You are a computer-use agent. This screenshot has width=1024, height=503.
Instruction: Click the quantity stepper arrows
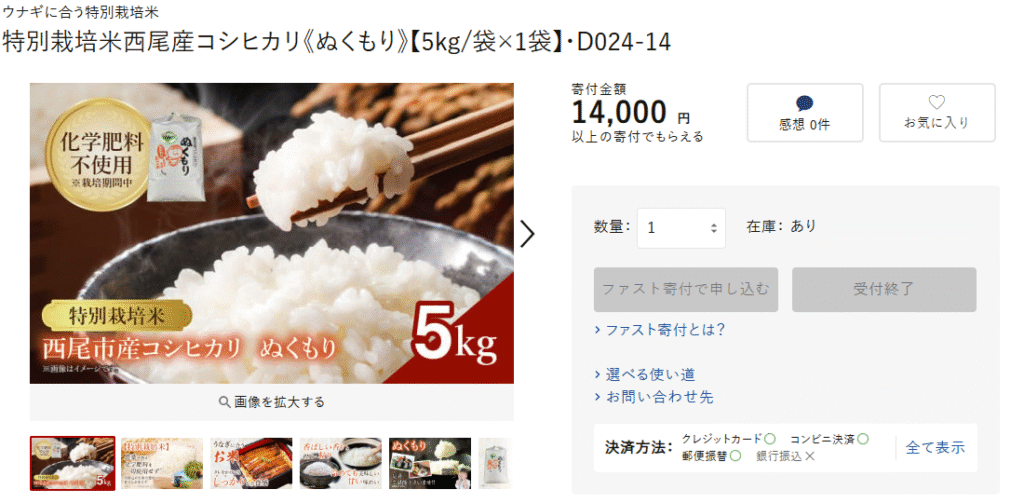[x=714, y=228]
